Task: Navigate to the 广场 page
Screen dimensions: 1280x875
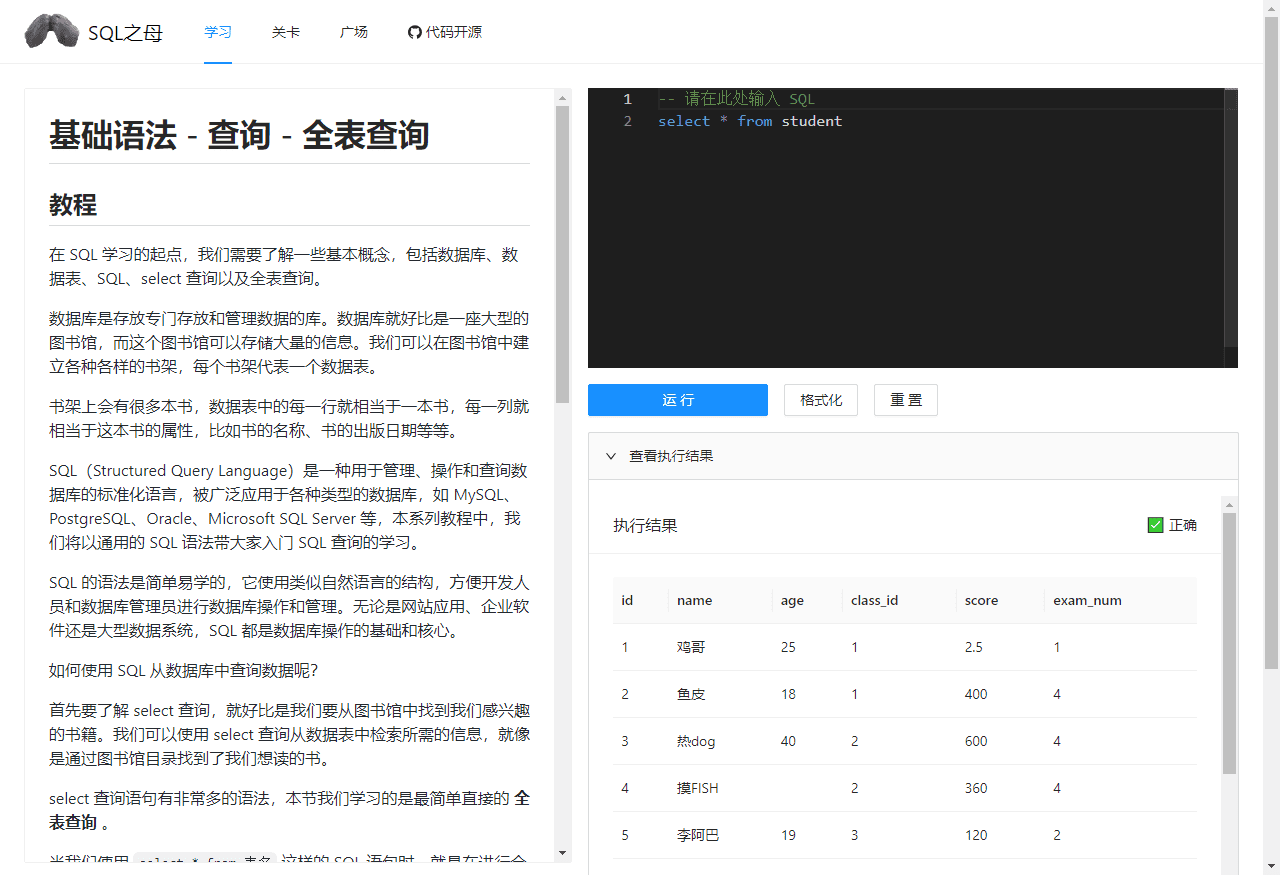Action: [x=353, y=31]
